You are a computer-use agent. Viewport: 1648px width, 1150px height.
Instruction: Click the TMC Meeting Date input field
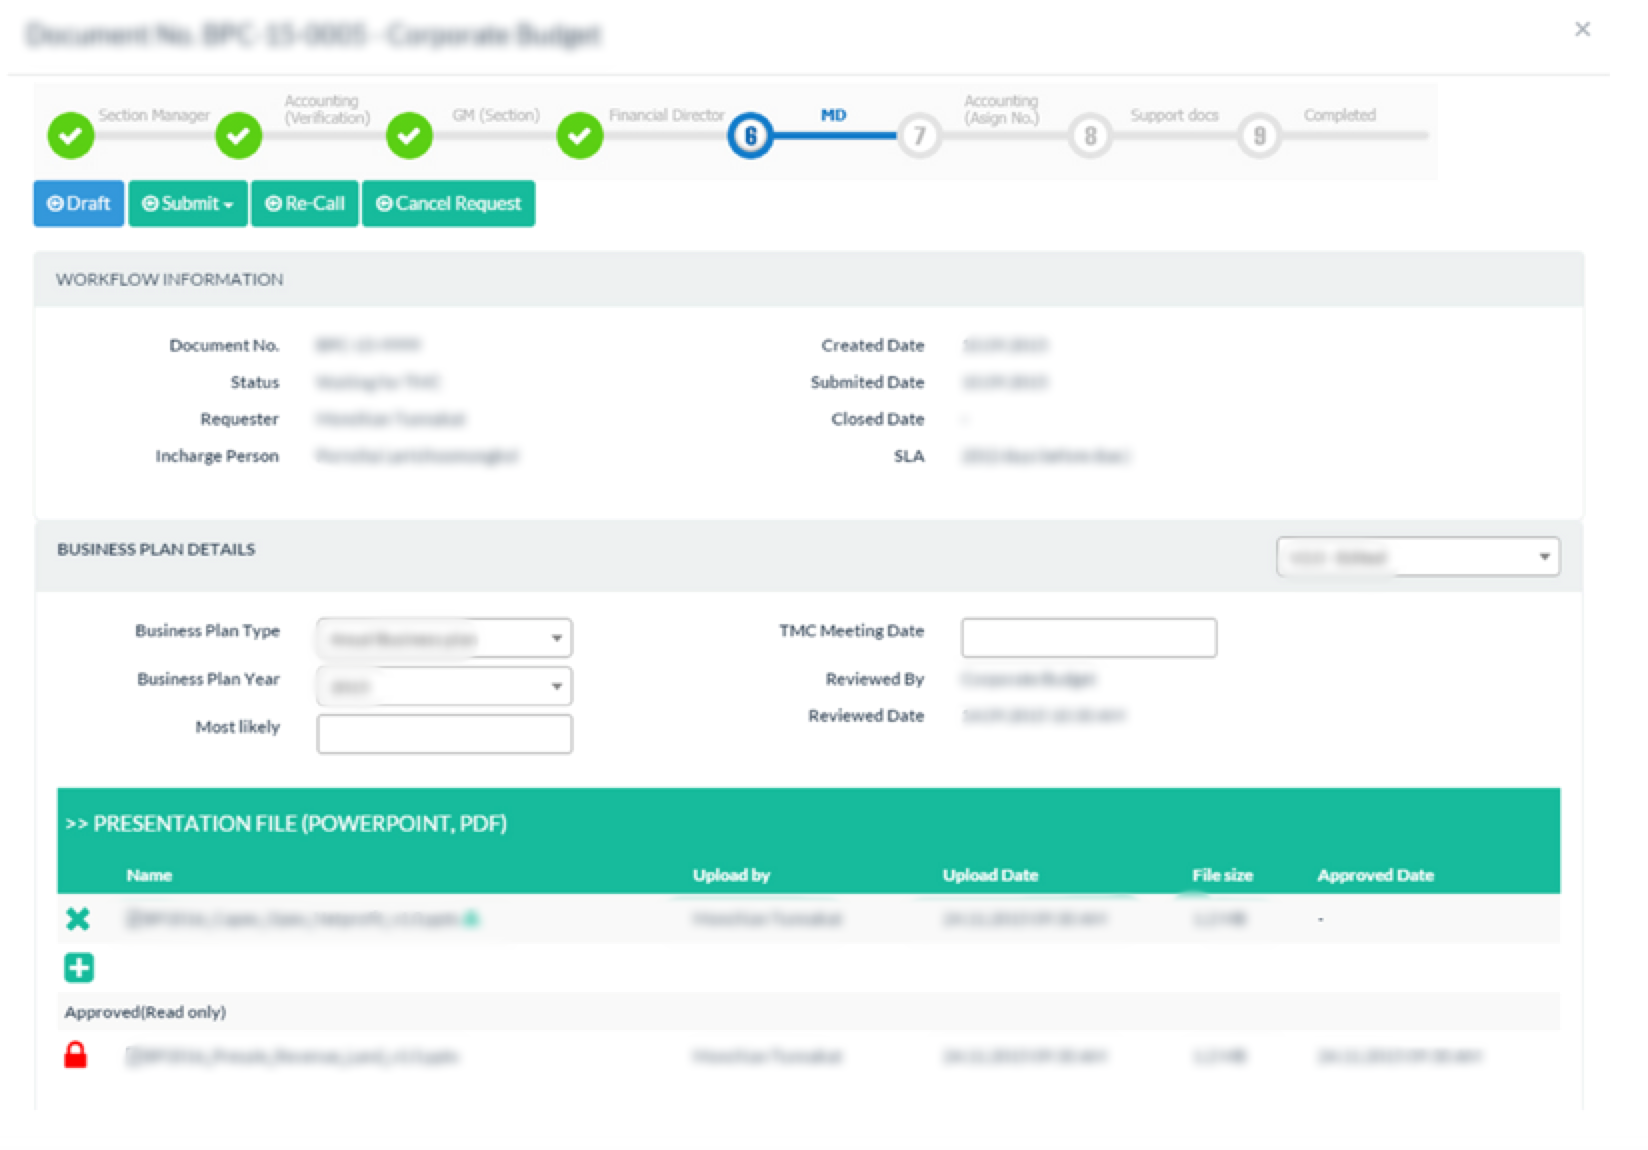1088,638
